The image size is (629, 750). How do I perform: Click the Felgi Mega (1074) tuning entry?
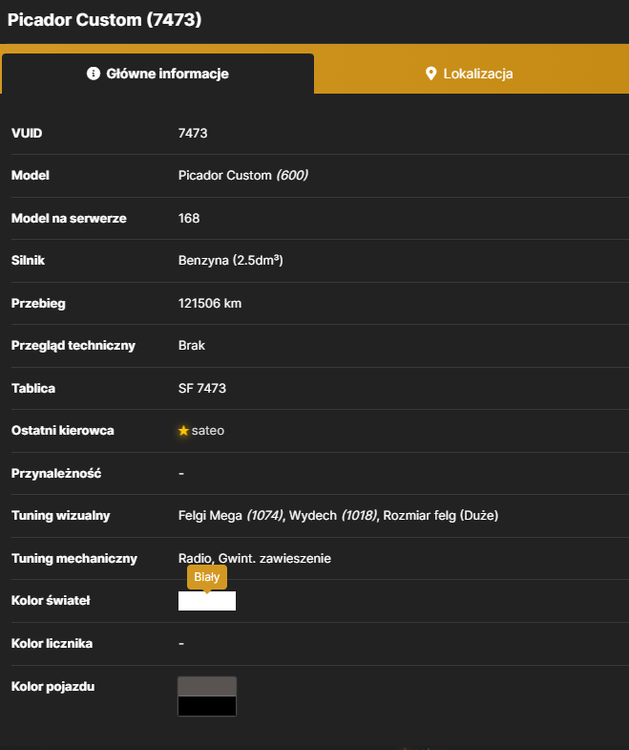tap(231, 516)
